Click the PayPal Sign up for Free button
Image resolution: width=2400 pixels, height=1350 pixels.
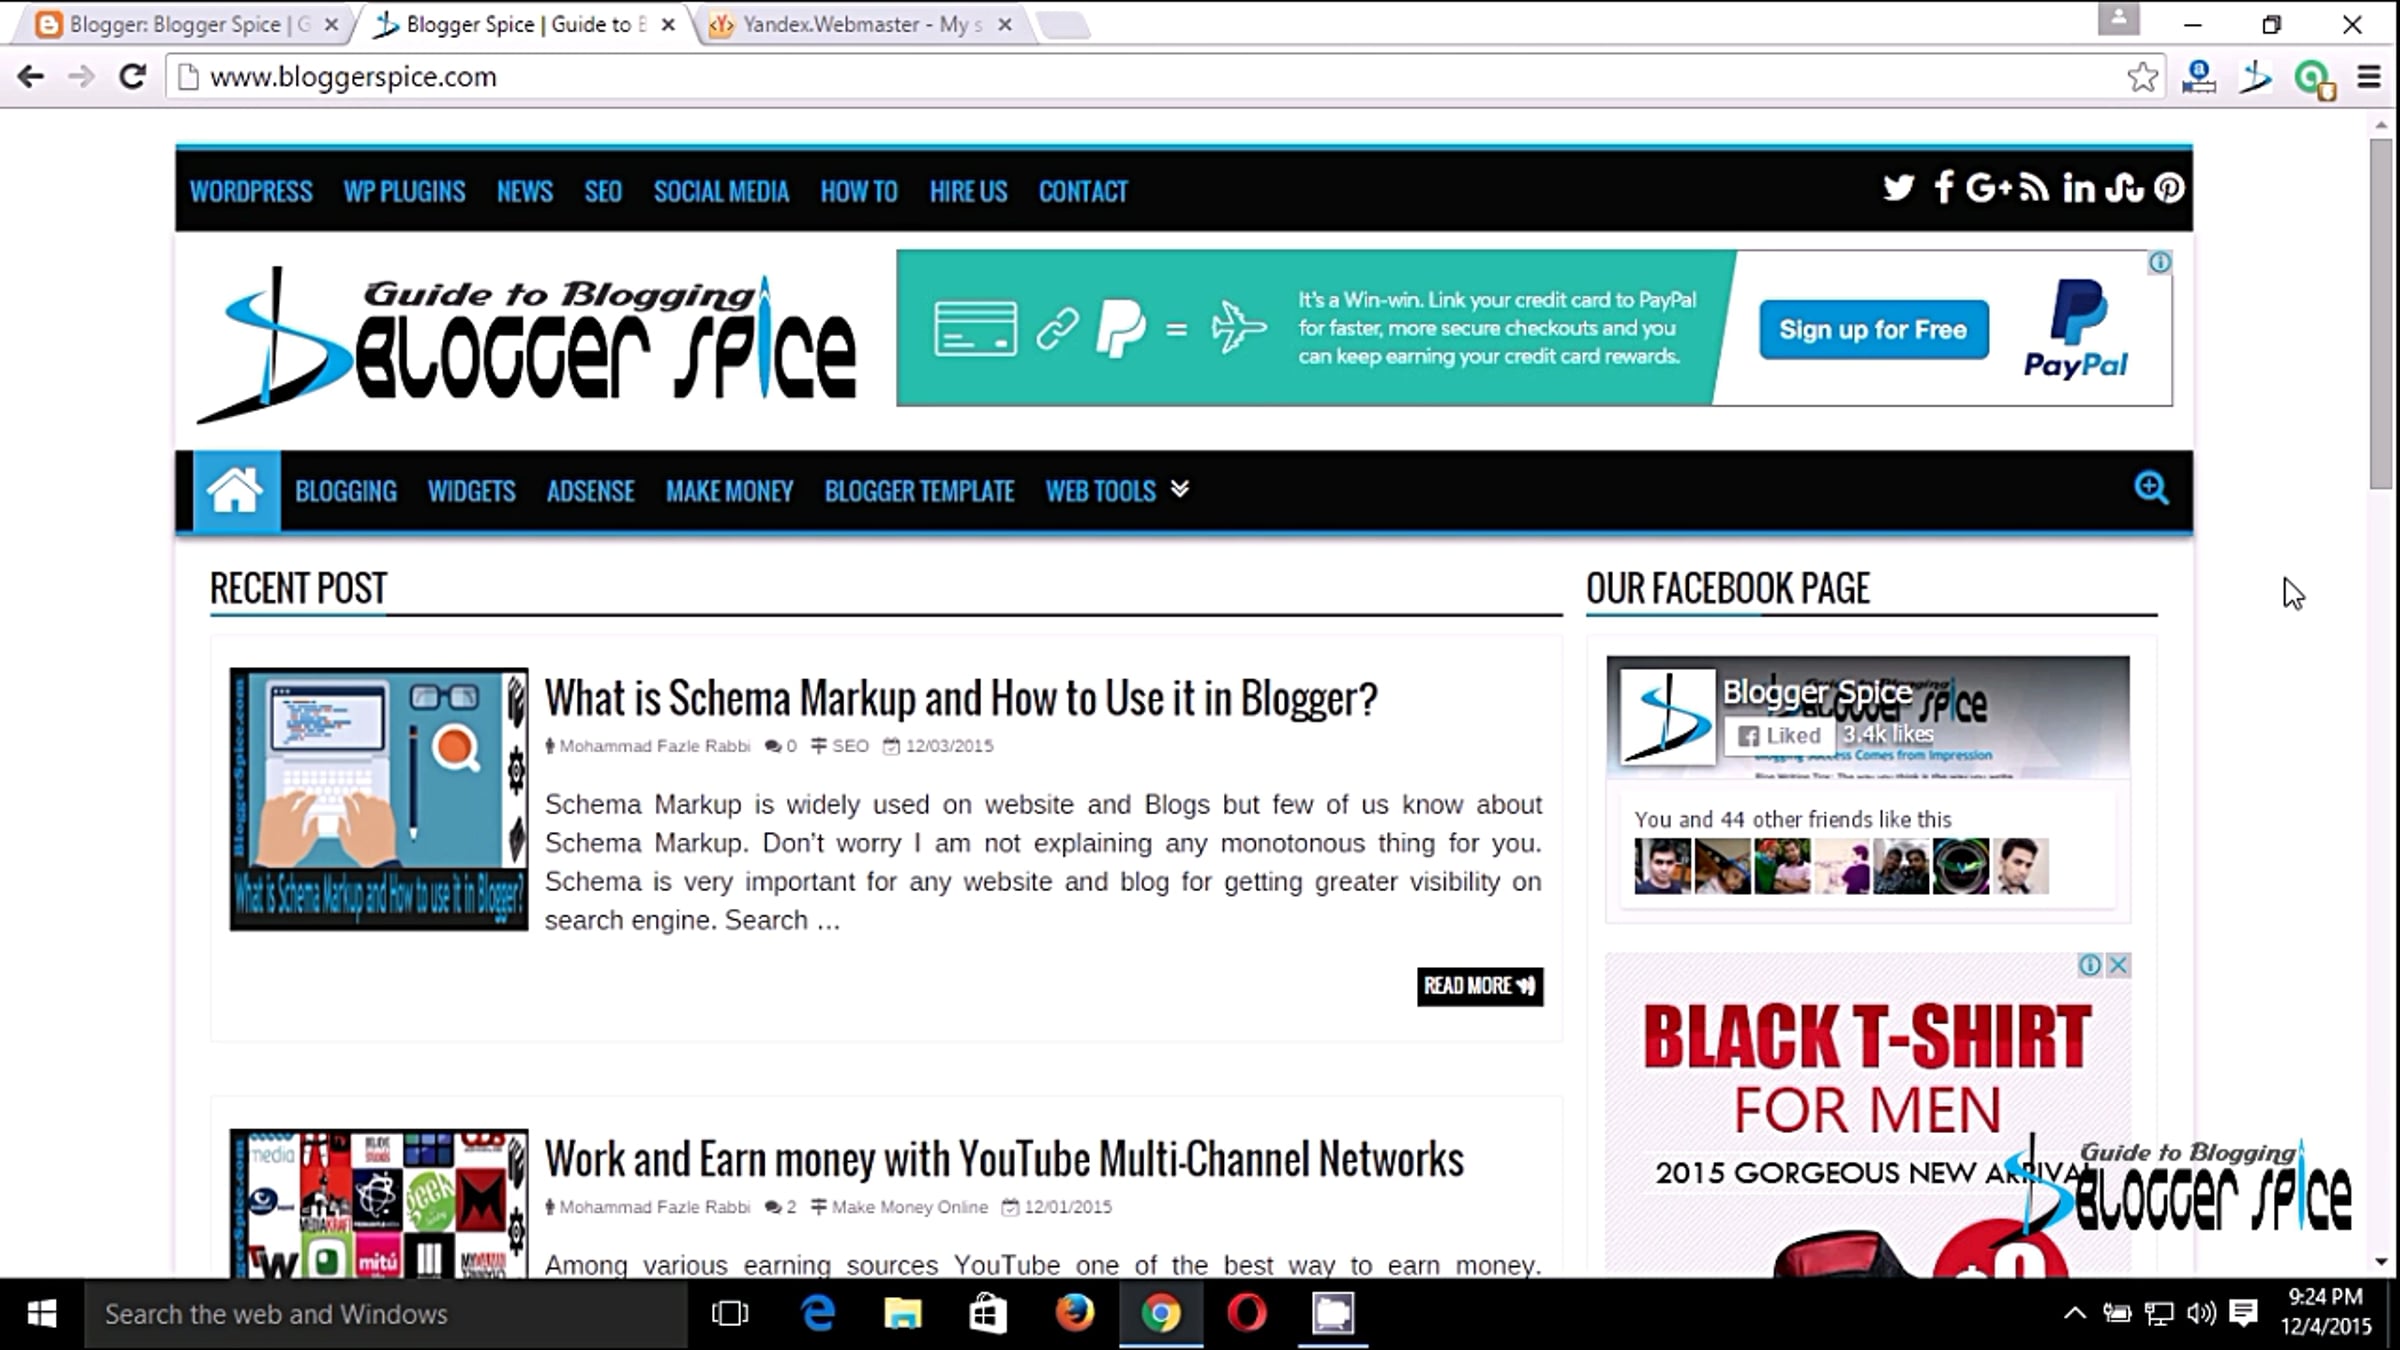[x=1873, y=329]
